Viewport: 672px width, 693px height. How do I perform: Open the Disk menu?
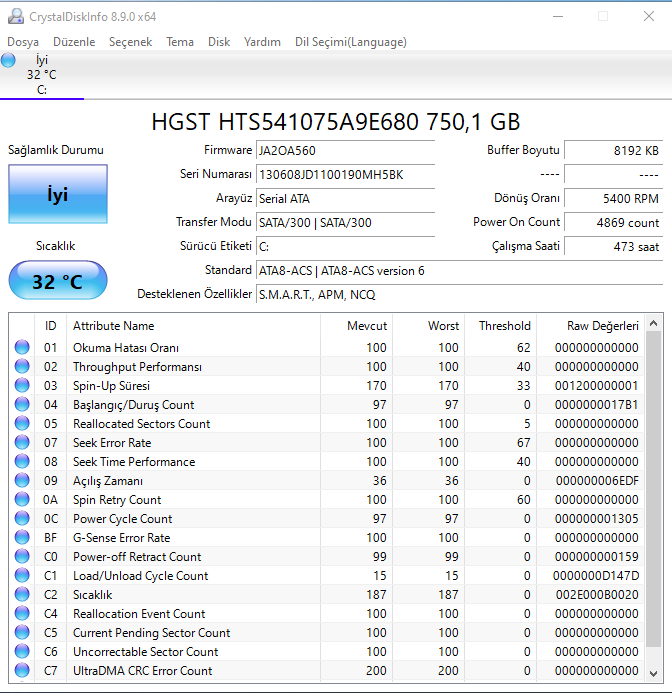pyautogui.click(x=219, y=42)
